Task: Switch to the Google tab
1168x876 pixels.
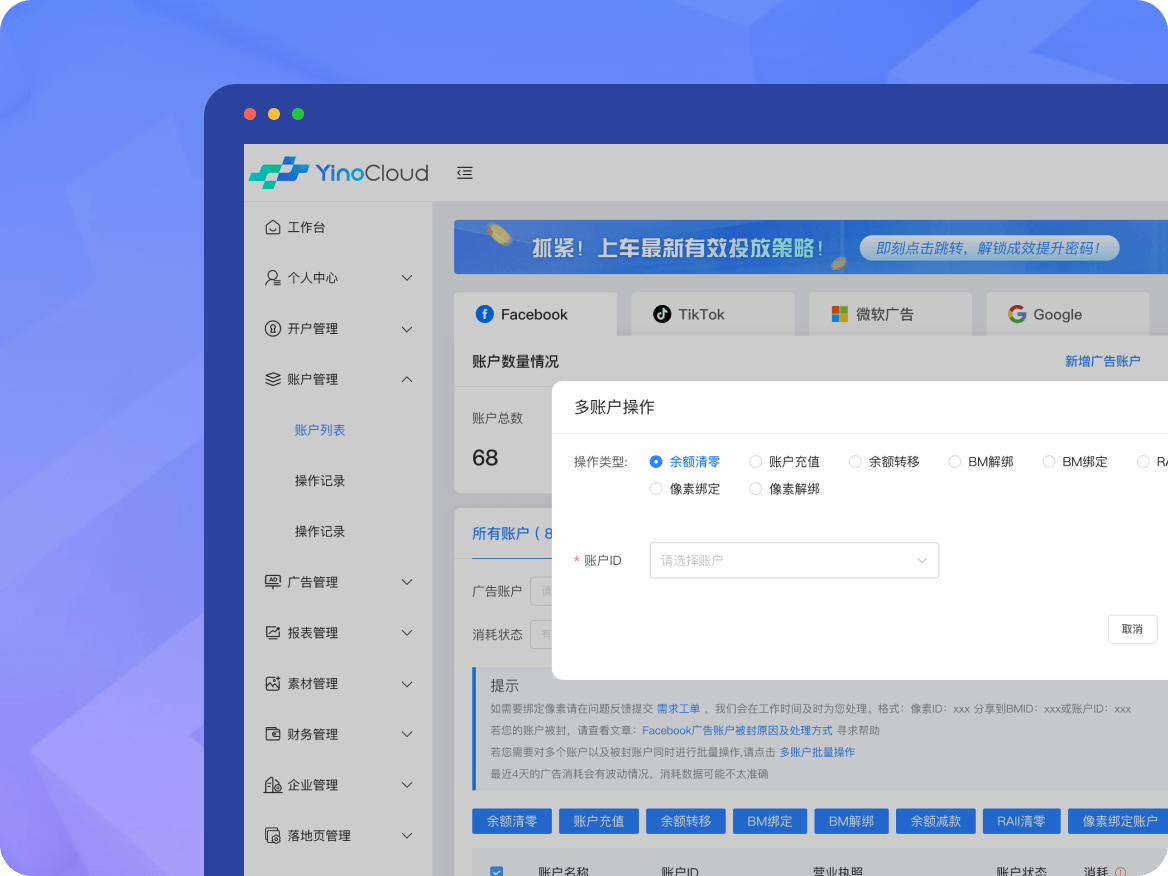Action: [1067, 314]
